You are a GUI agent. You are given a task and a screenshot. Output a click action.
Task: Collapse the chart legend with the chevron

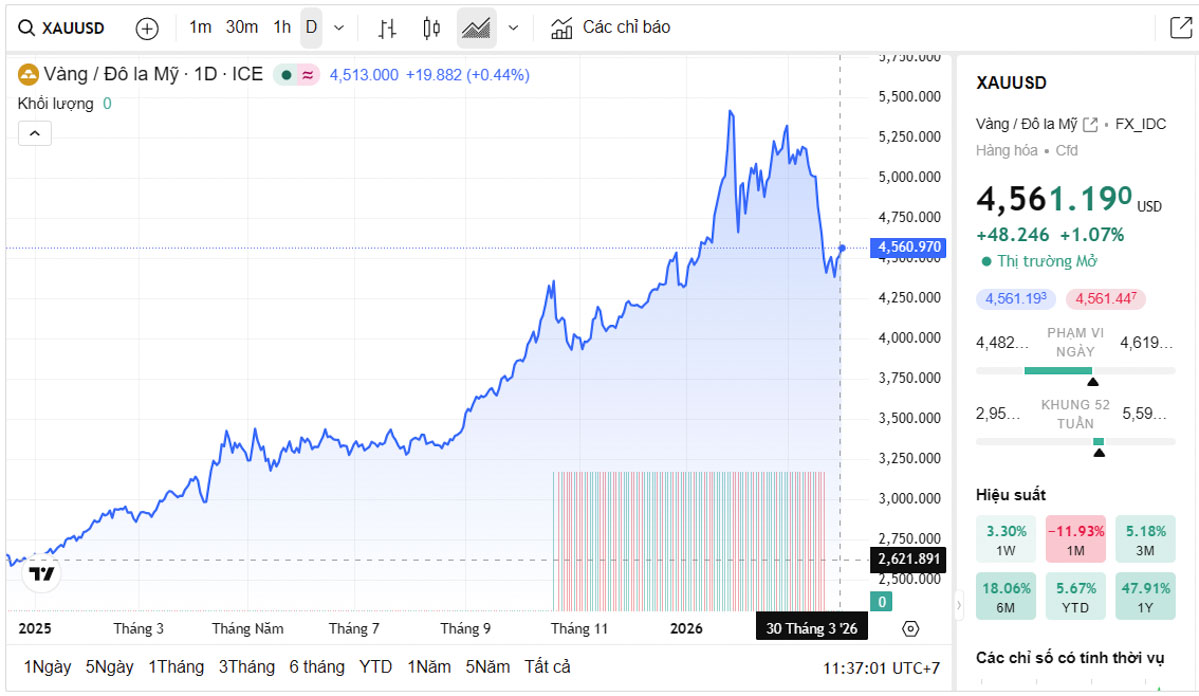(34, 133)
